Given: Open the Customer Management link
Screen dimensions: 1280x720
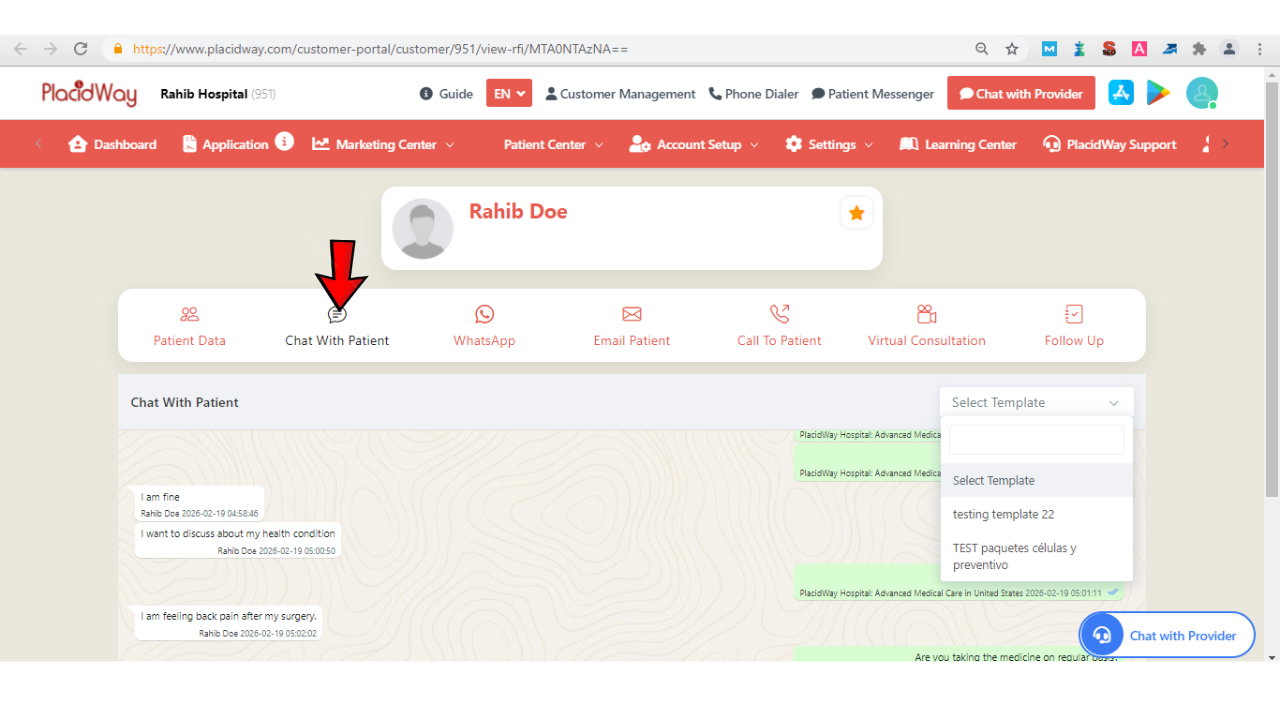Looking at the screenshot, I should pyautogui.click(x=620, y=94).
